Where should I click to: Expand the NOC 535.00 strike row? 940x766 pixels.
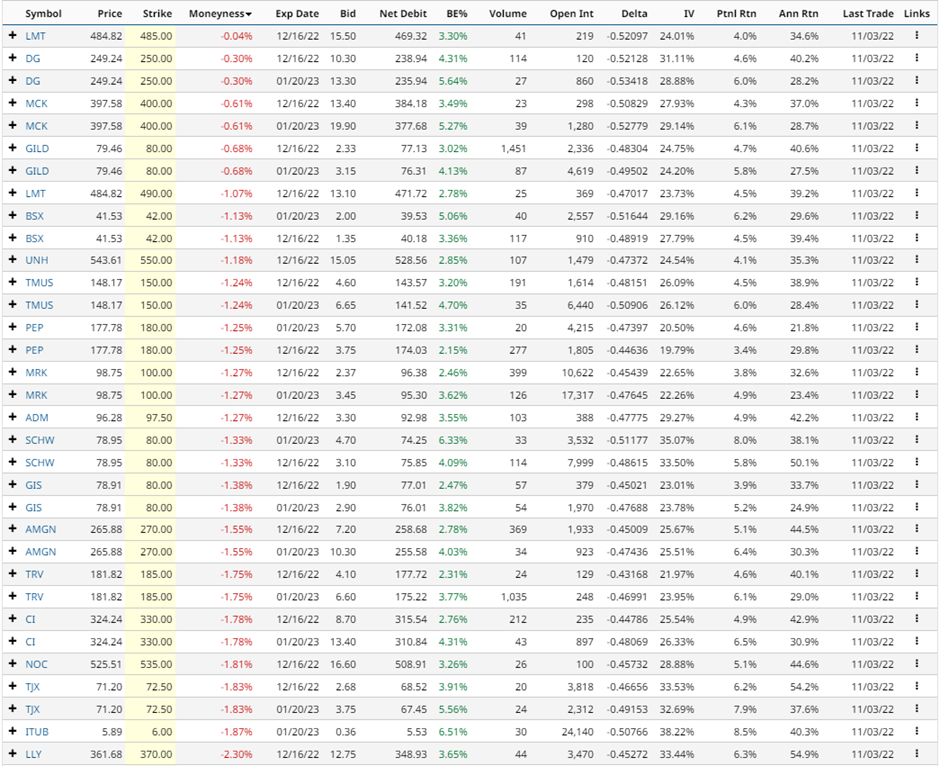click(13, 664)
